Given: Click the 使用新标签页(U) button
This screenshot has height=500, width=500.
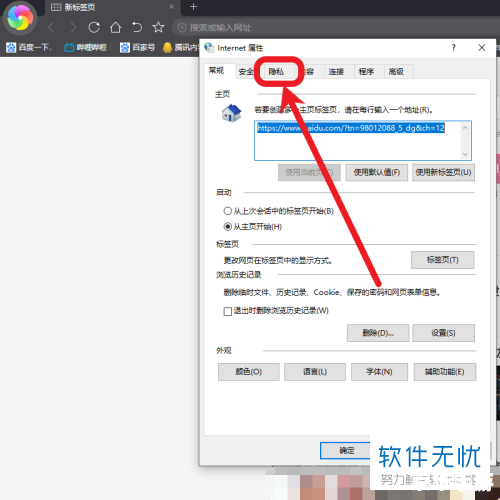Looking at the screenshot, I should [443, 172].
